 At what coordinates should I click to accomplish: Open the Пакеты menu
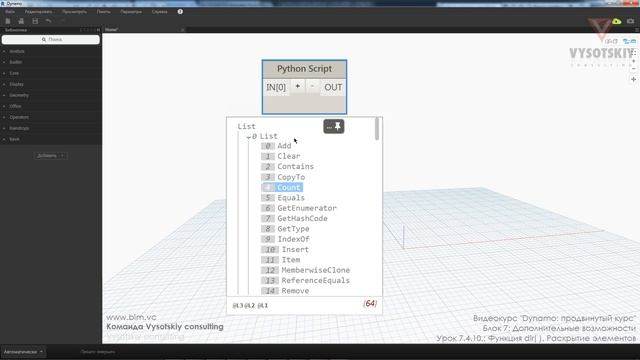point(104,11)
